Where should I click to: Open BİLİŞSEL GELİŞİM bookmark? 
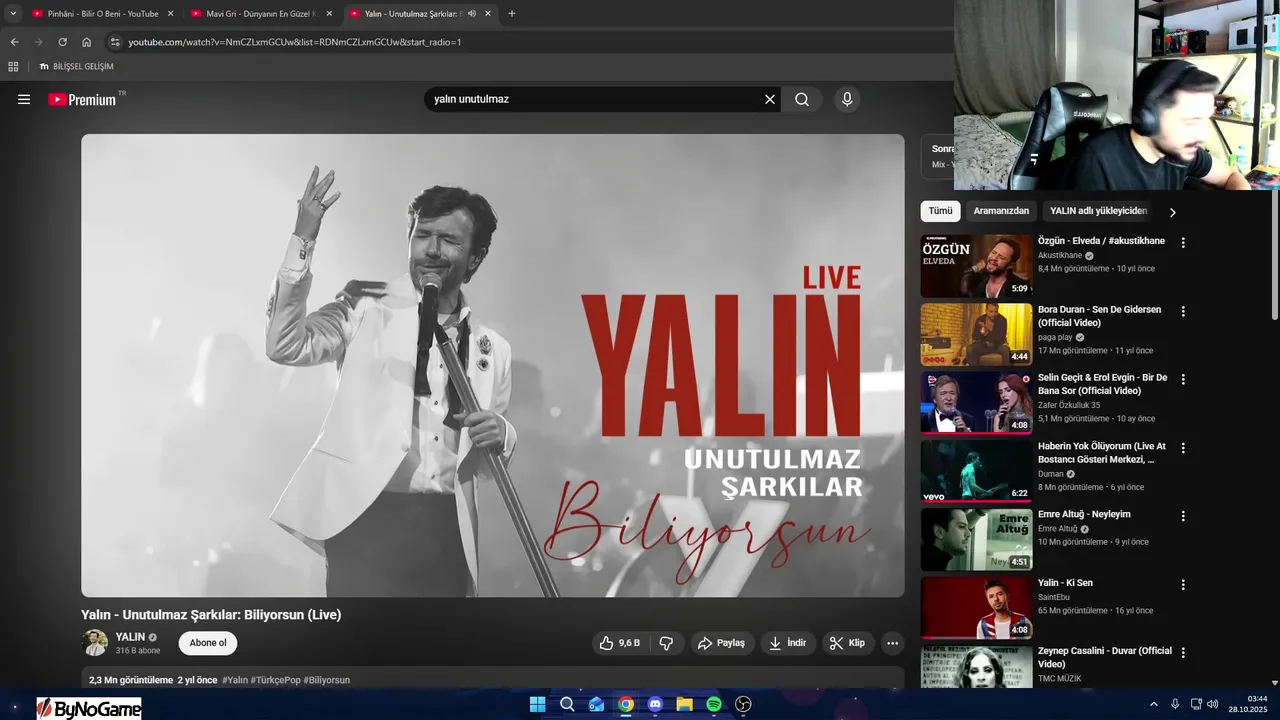tap(76, 67)
